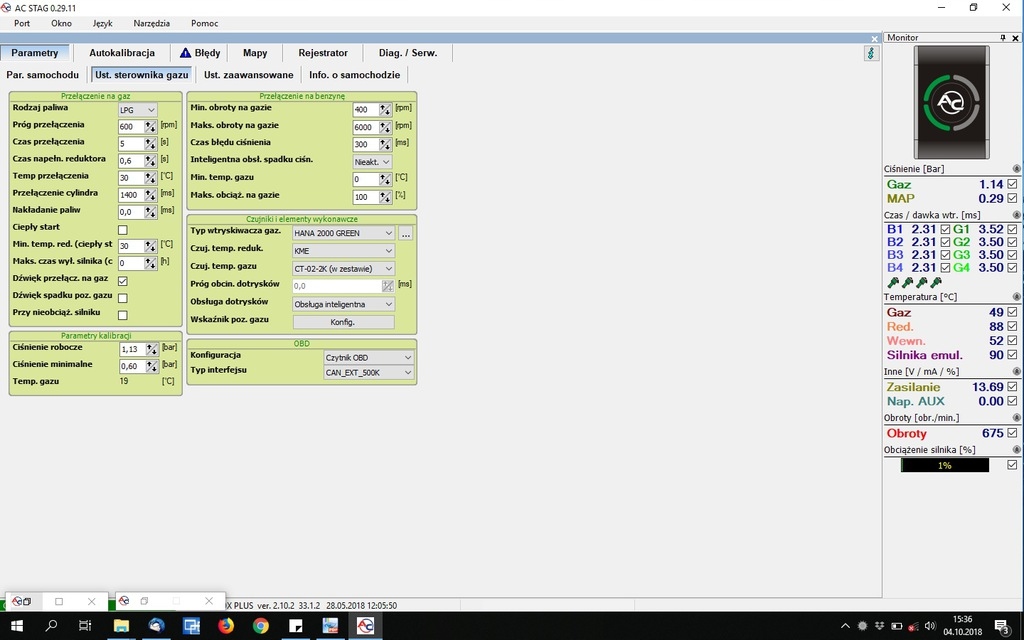Open injector details with the '...' button
1024x640 pixels.
tap(406, 233)
